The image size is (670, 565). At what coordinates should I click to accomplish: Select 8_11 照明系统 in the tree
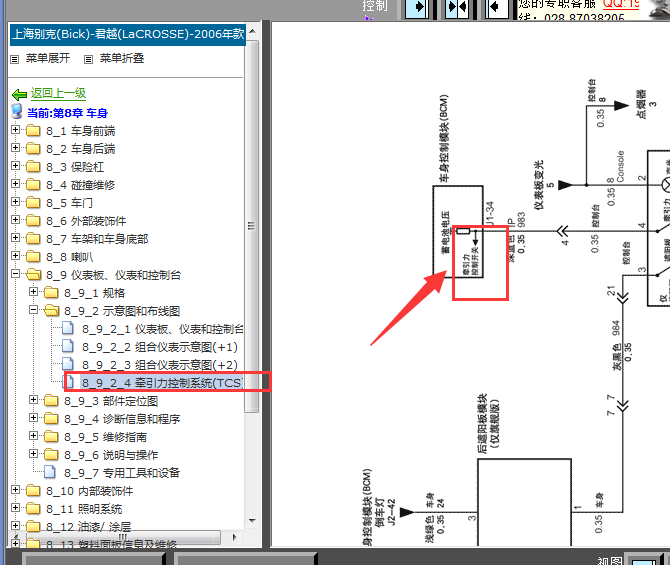coord(84,509)
